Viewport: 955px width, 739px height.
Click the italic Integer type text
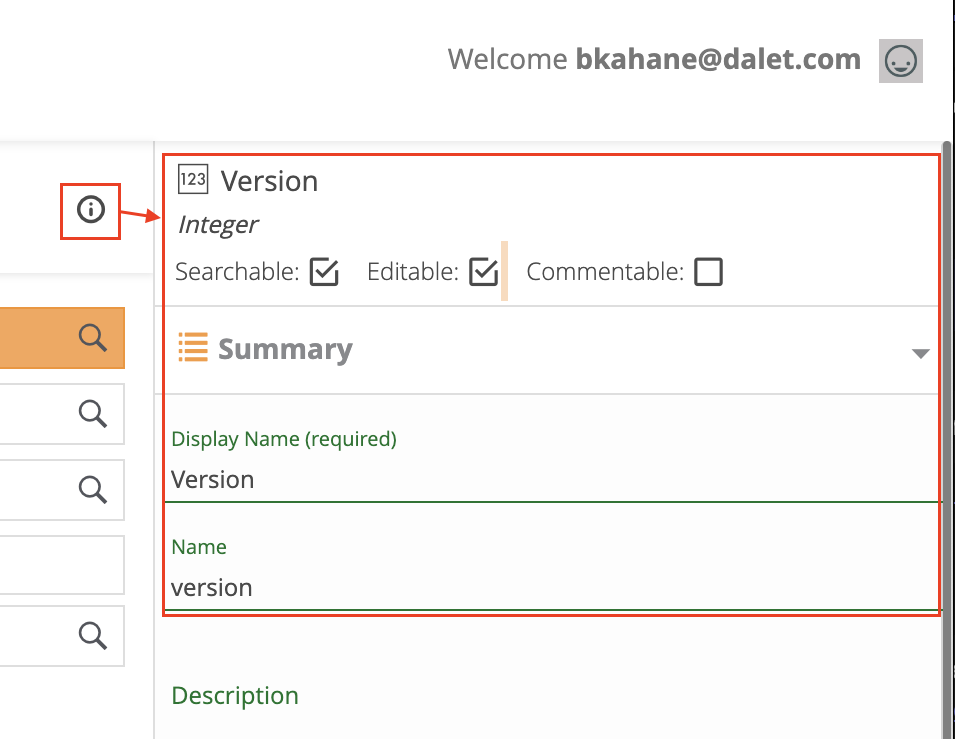point(217,225)
